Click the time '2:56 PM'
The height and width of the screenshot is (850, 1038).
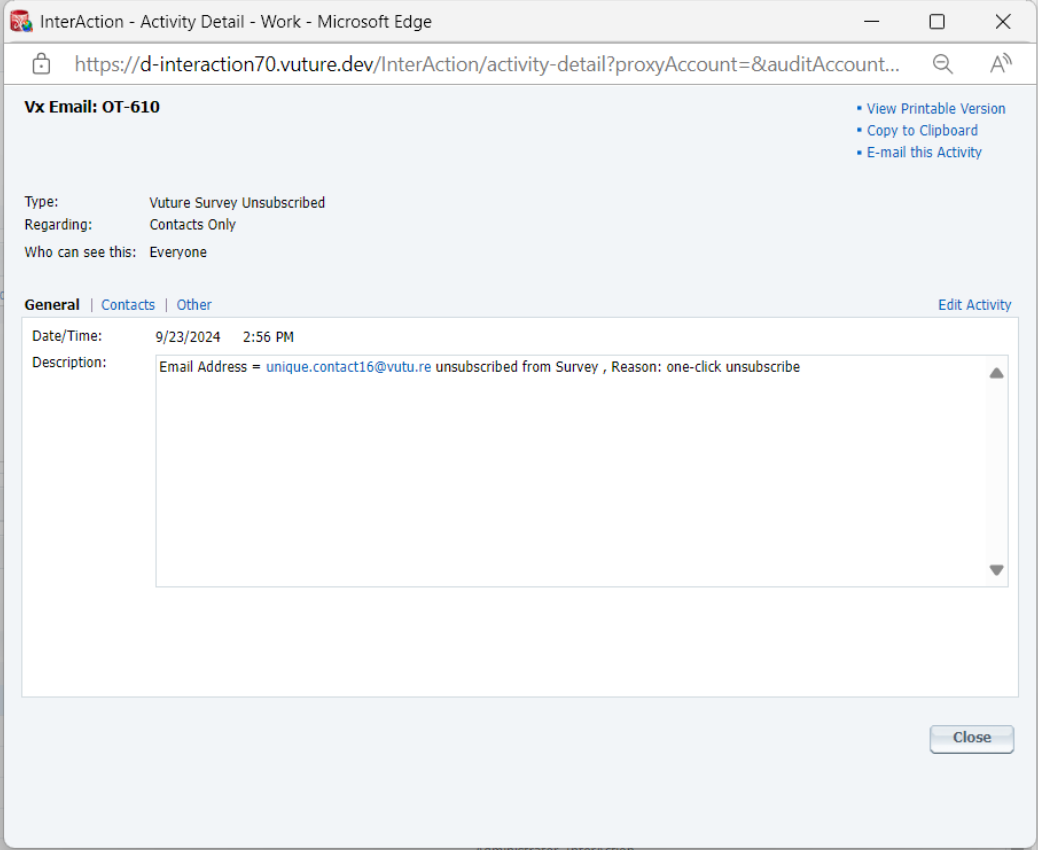[x=268, y=337]
